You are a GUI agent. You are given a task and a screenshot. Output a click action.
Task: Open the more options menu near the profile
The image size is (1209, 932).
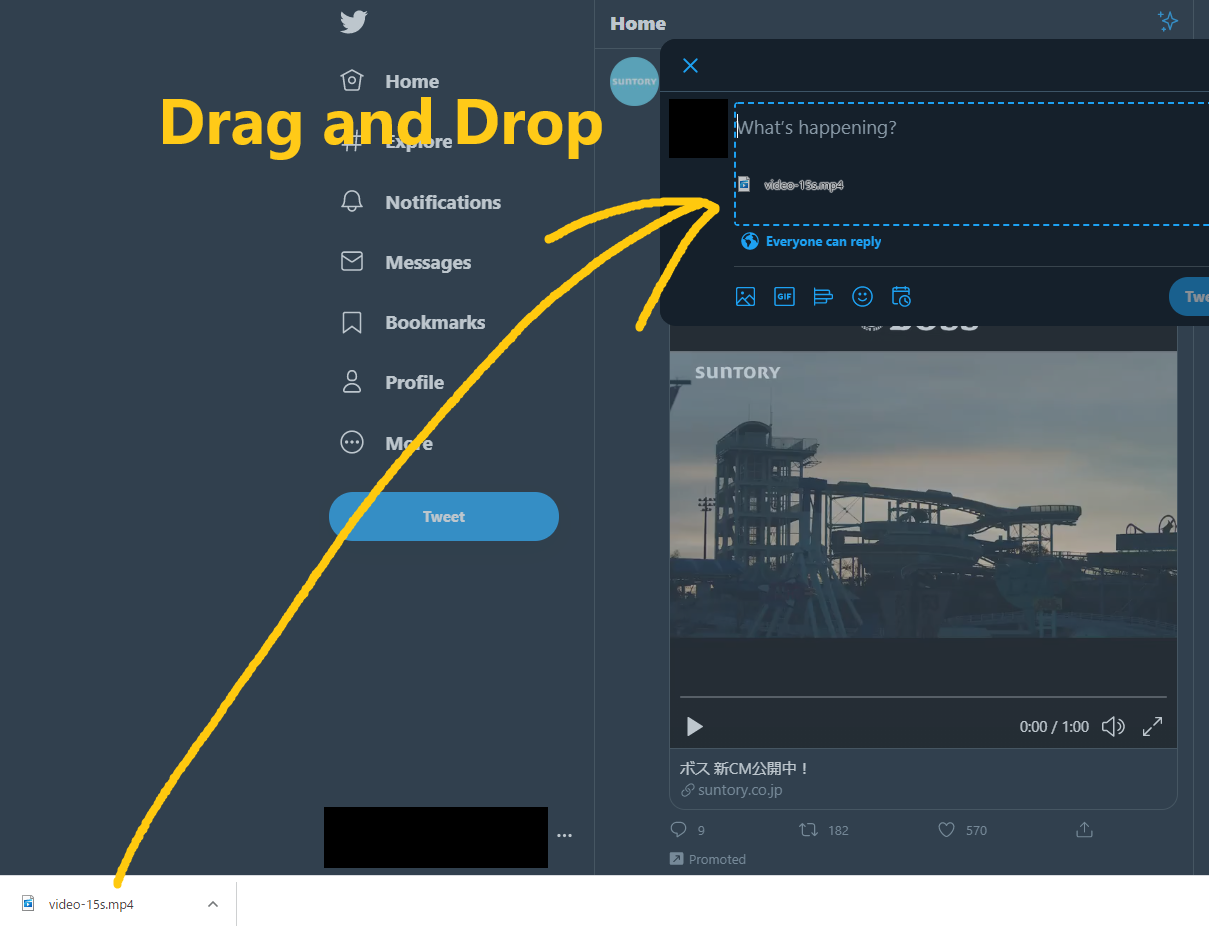tap(564, 835)
